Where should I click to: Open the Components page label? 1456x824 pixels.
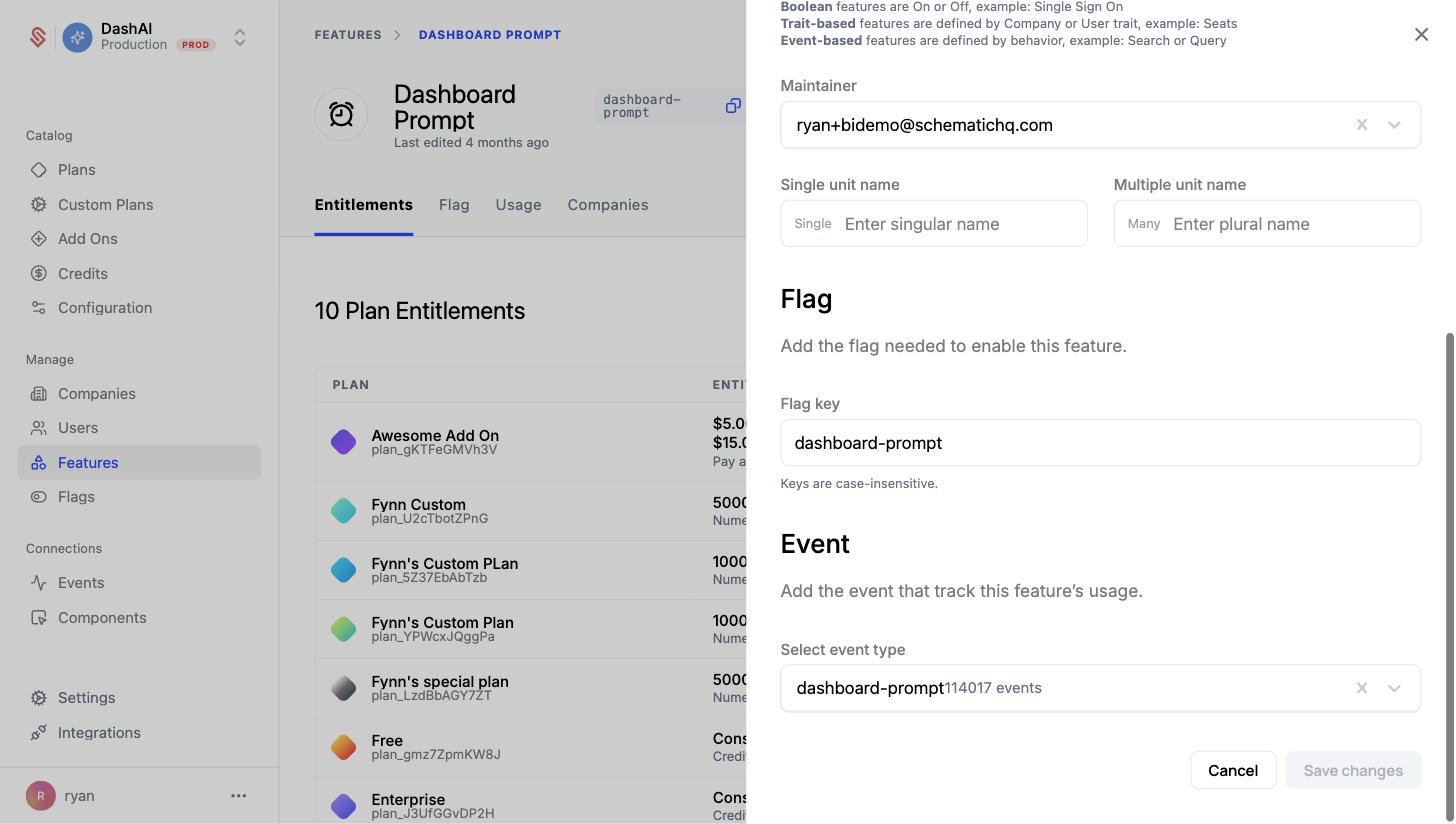pos(102,618)
